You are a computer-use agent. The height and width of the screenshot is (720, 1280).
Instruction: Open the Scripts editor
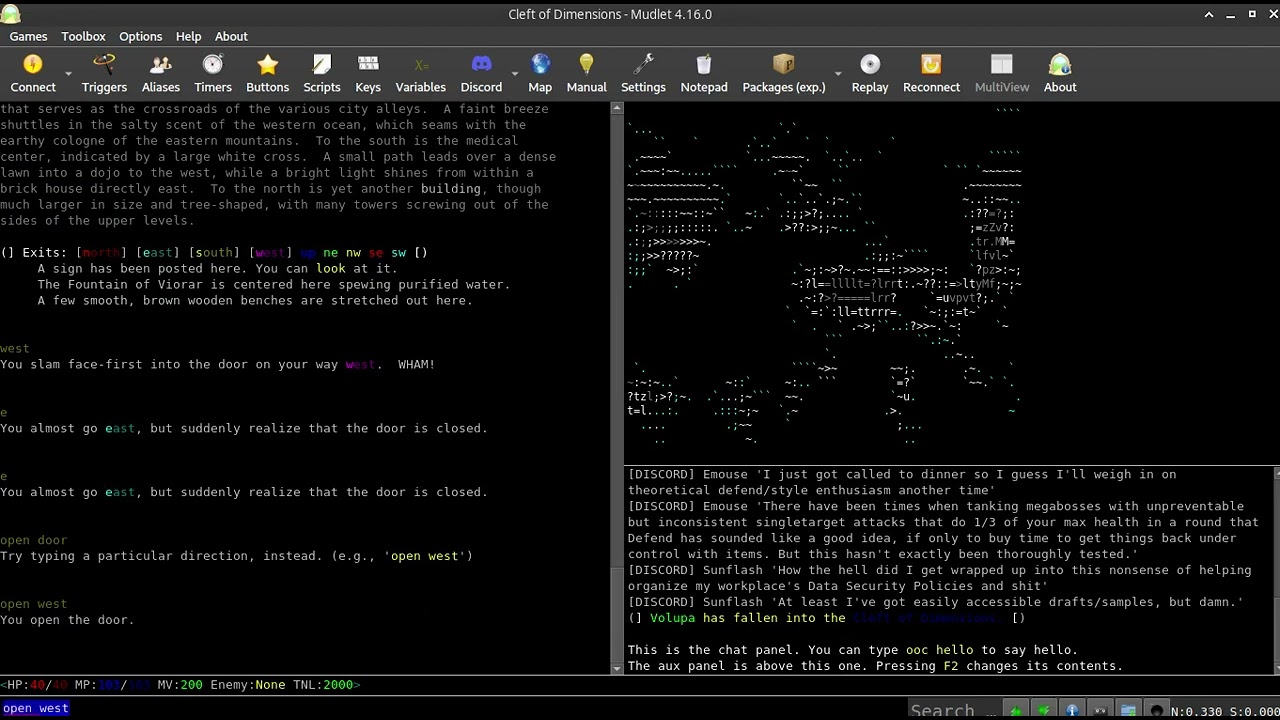[321, 74]
